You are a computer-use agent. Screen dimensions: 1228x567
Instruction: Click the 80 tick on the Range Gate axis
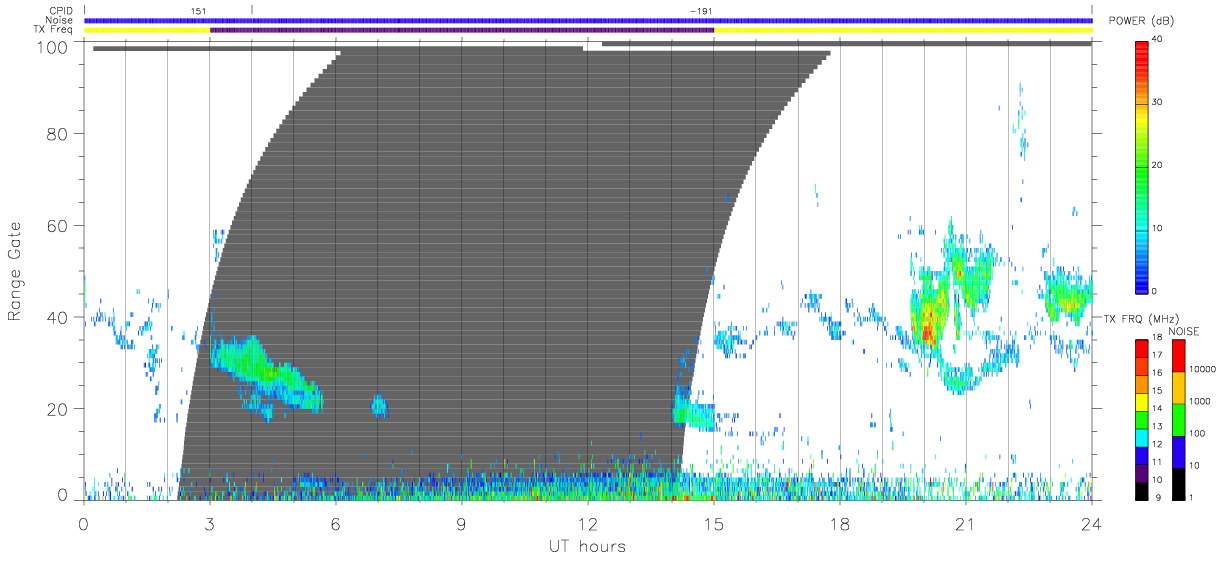click(57, 133)
